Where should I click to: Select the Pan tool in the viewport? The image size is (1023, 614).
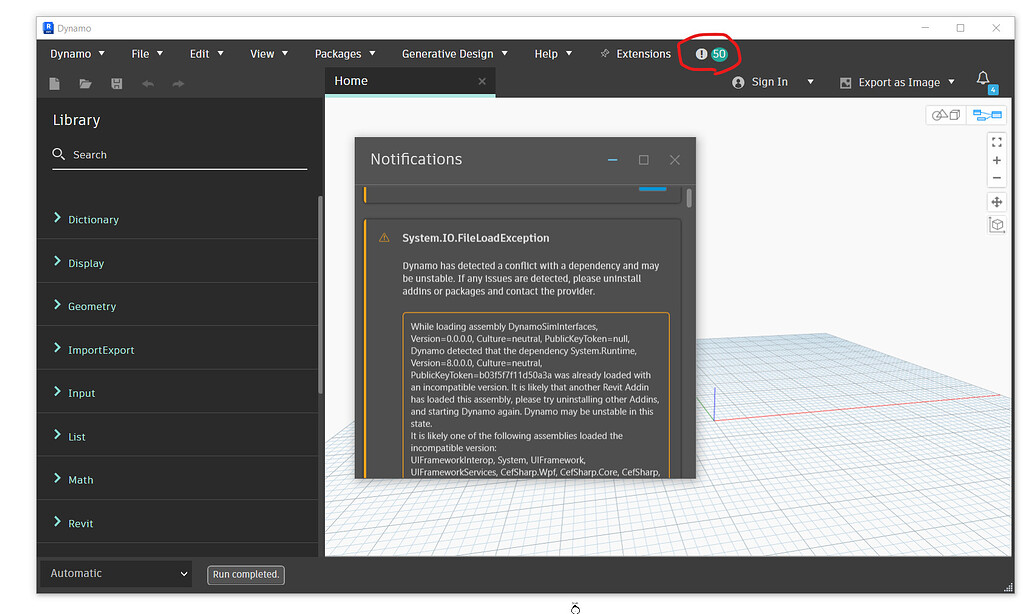tap(996, 201)
